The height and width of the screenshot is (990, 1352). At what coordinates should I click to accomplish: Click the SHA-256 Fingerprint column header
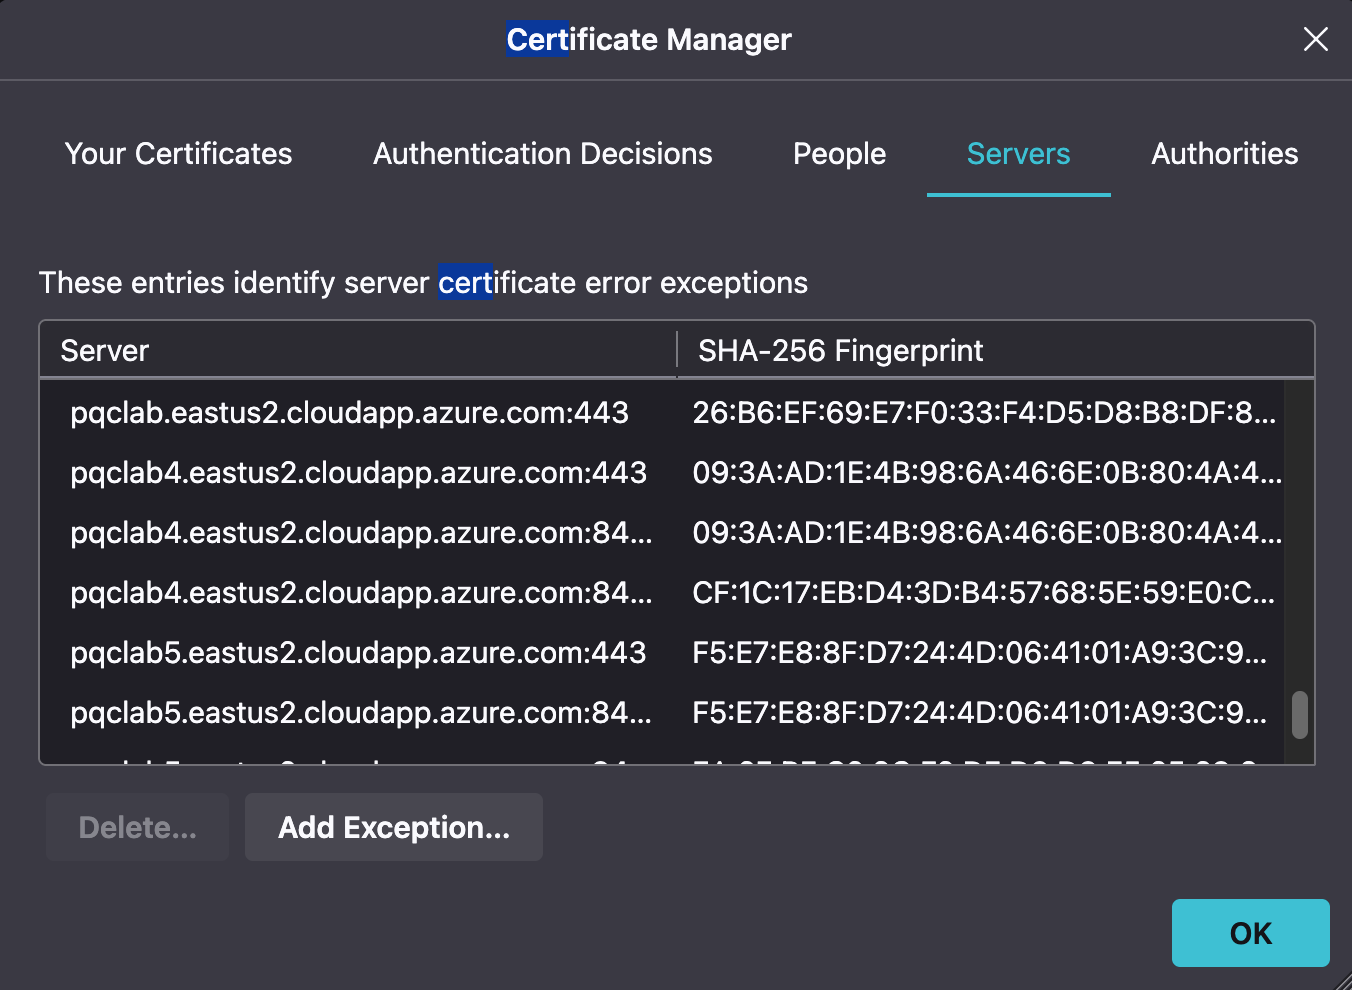point(840,351)
